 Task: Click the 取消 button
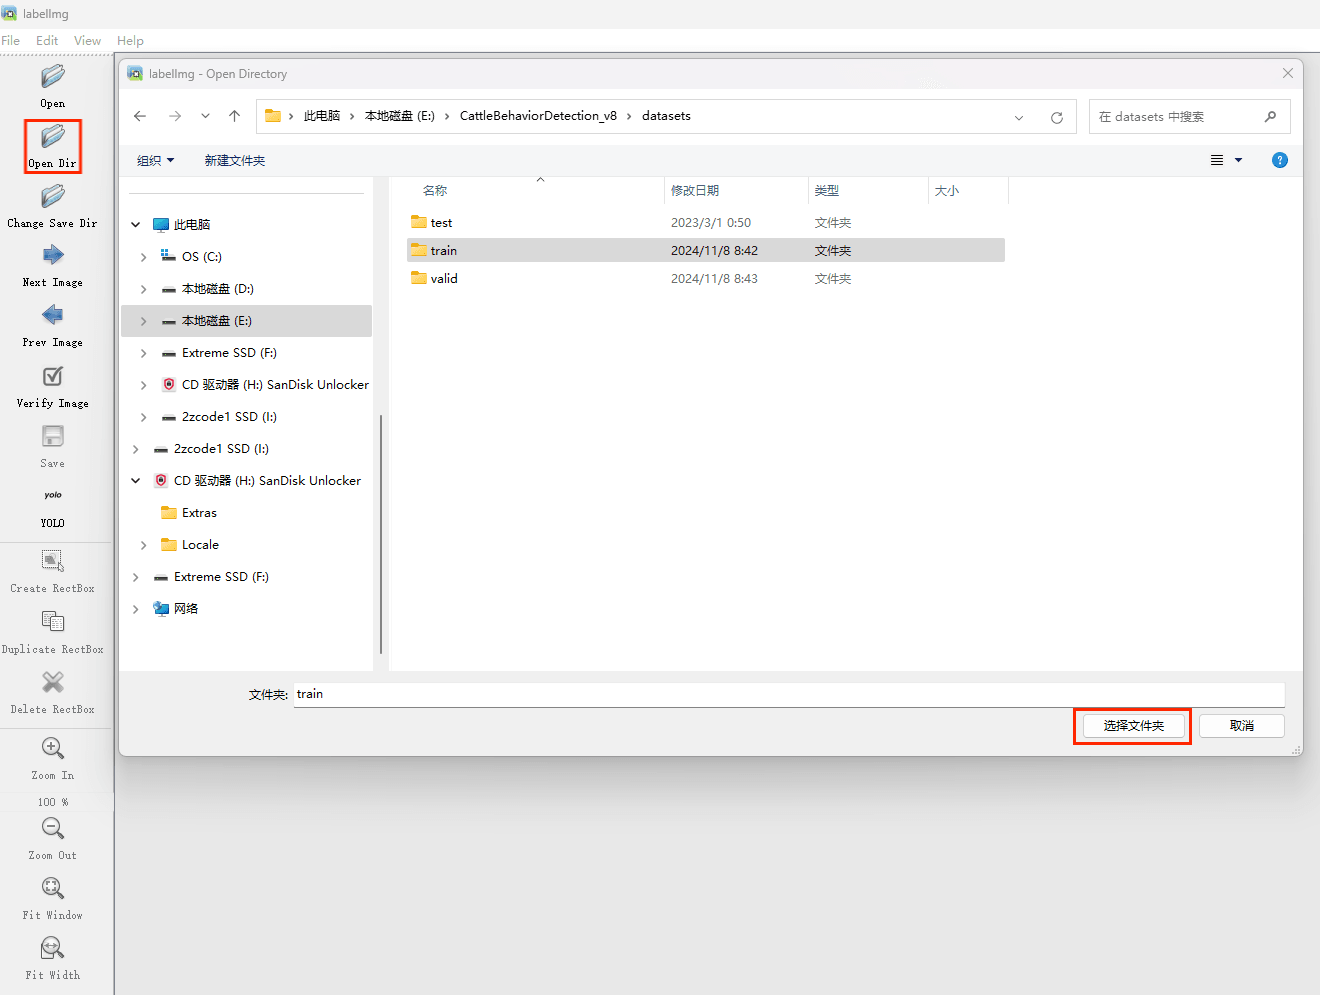[x=1241, y=726]
